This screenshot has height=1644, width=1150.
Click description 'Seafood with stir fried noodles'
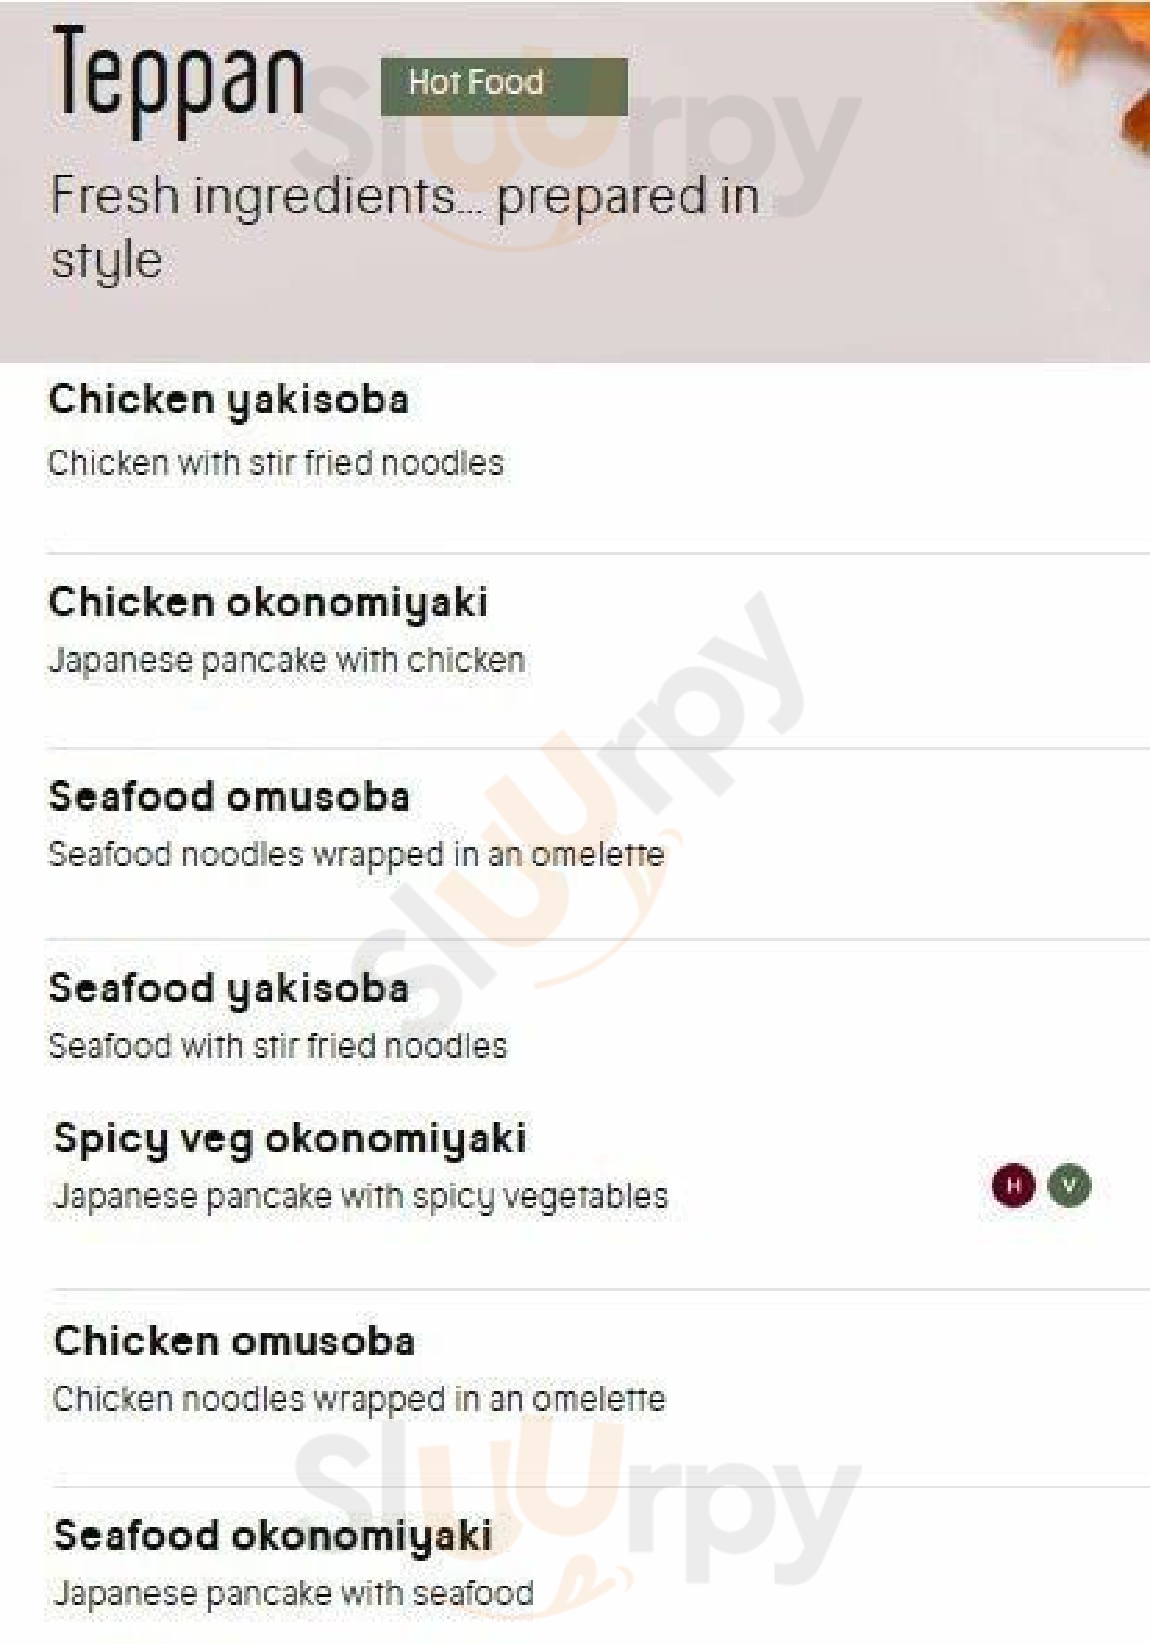tap(278, 1046)
